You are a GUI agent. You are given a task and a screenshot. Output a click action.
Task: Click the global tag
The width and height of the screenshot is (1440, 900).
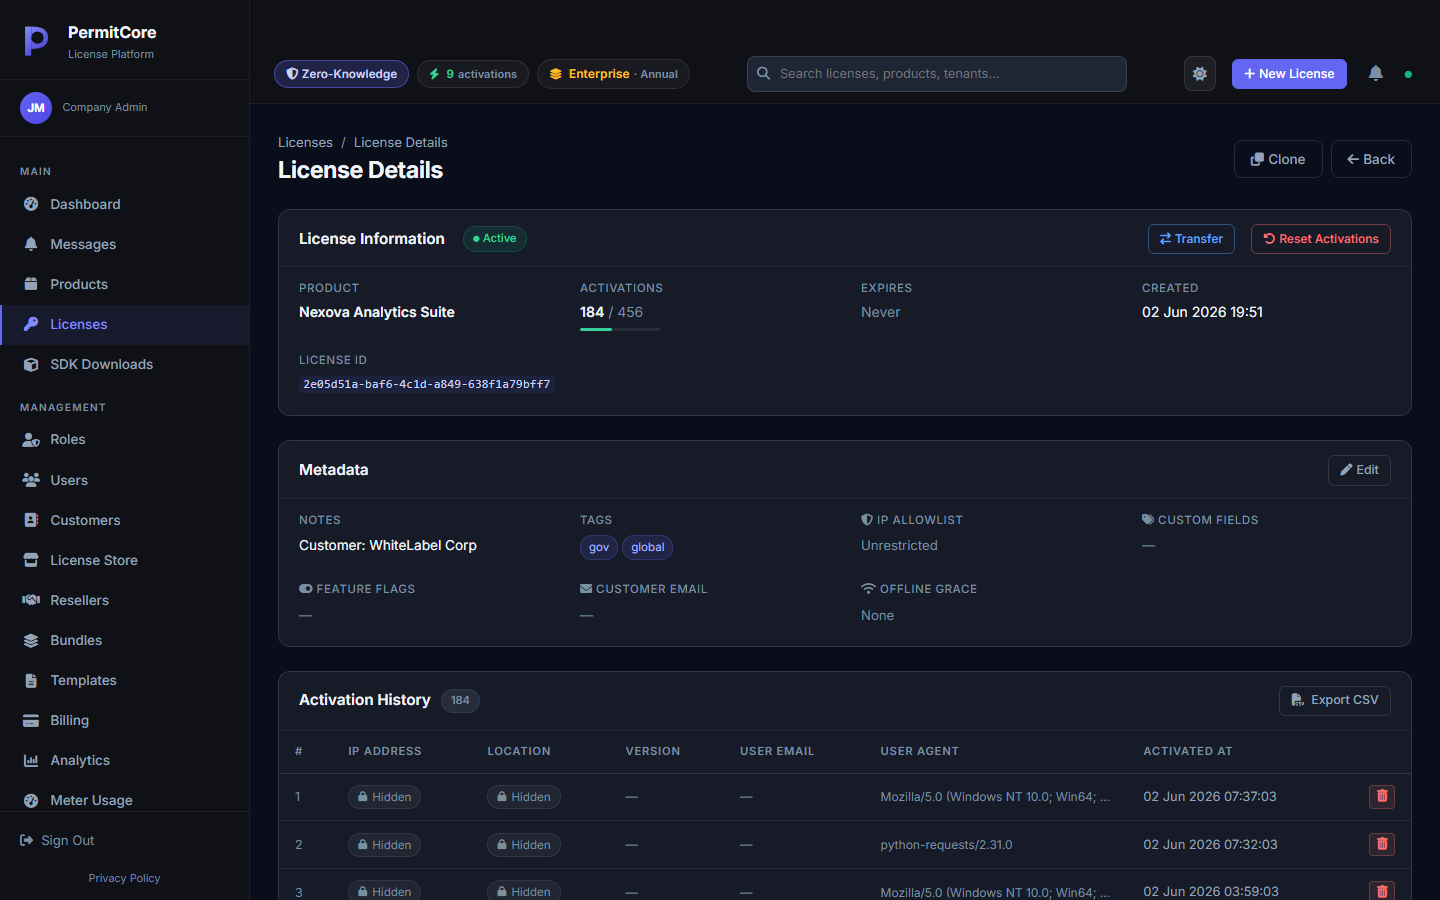(x=648, y=547)
